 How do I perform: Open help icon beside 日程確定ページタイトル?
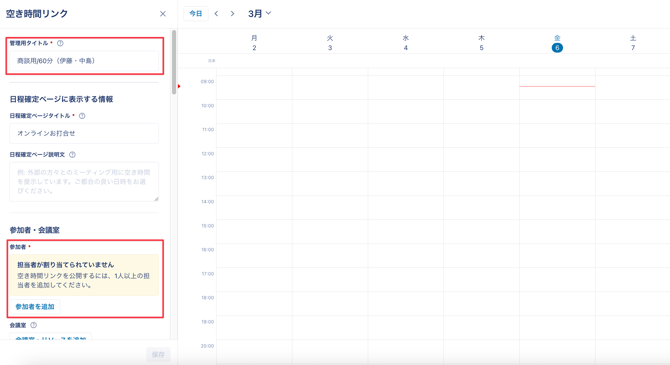[x=82, y=116]
